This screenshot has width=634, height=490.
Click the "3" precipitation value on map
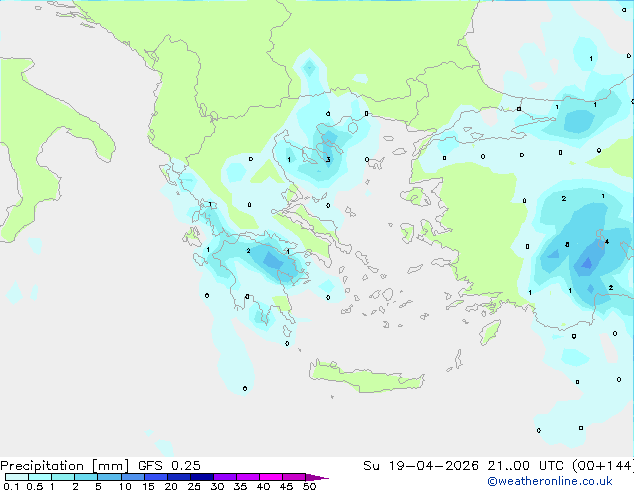pos(328,159)
